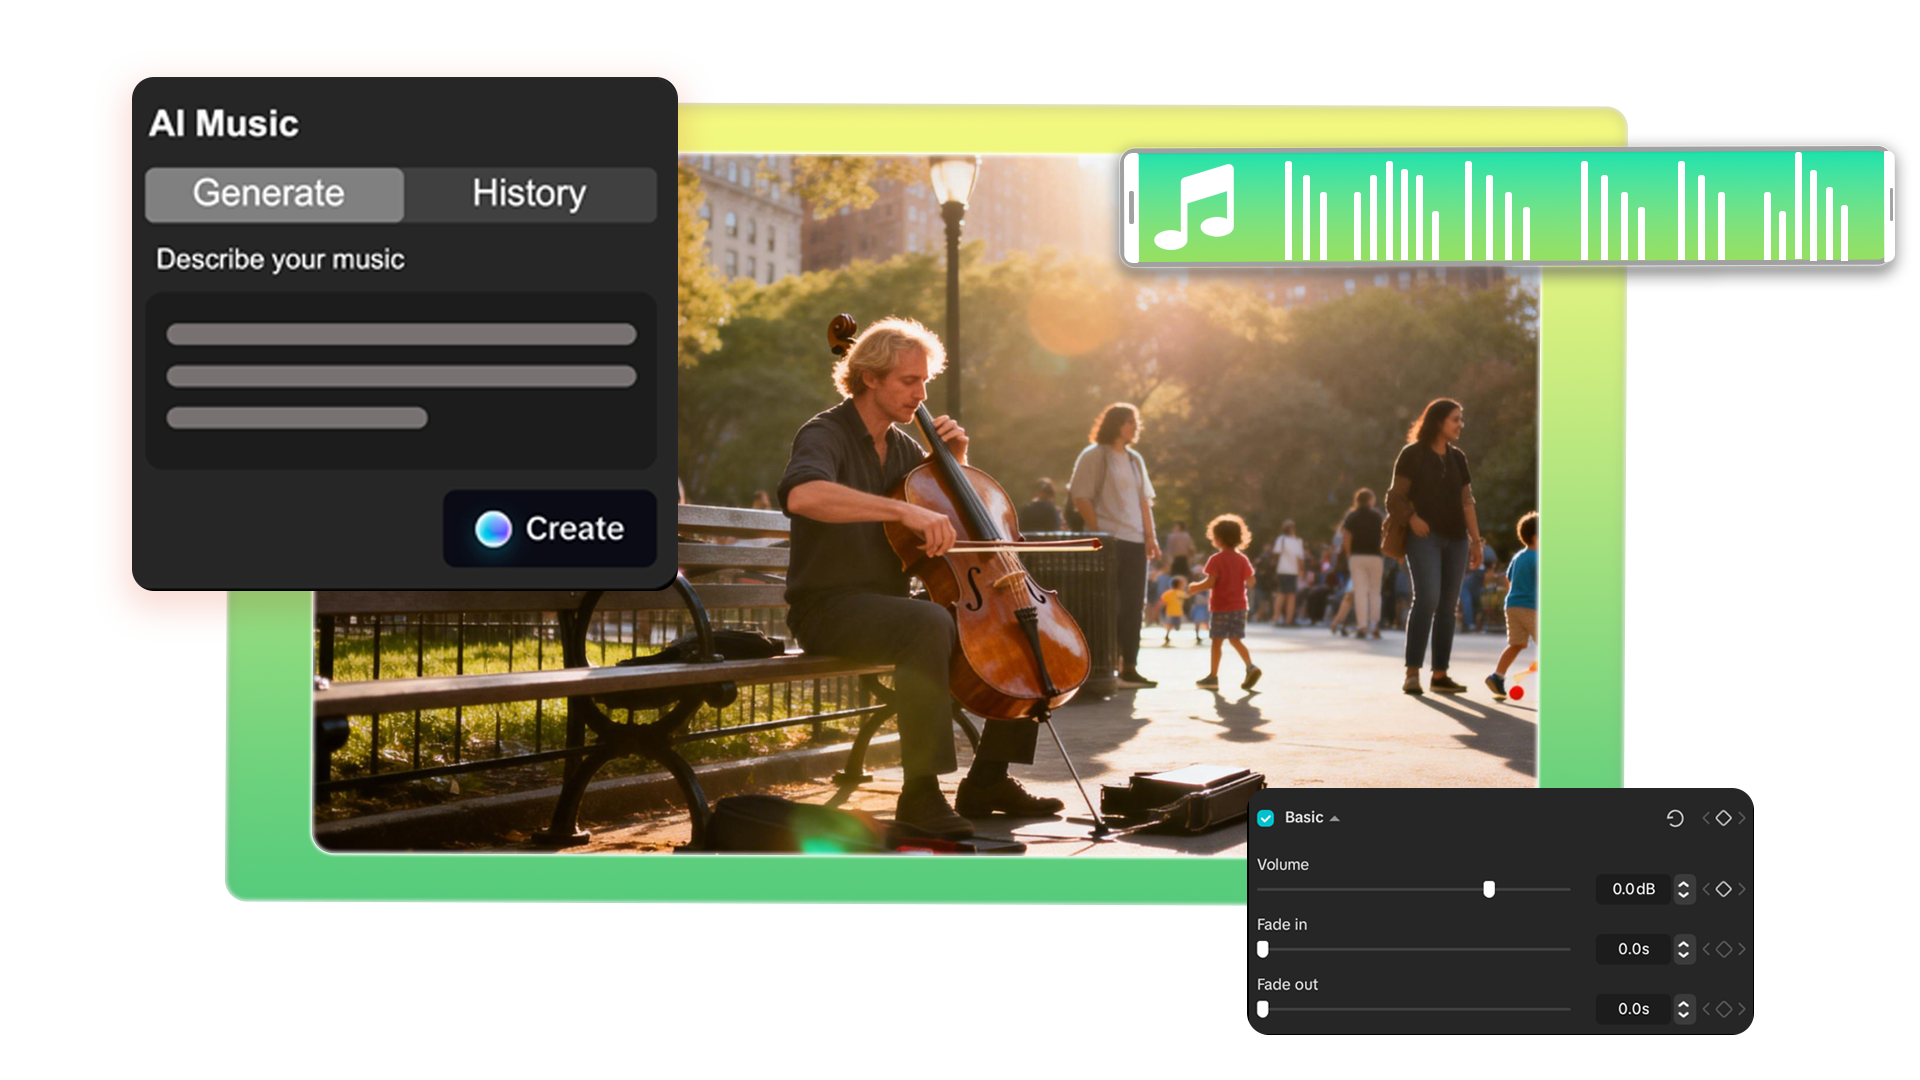Click the music note icon on the audio waveform
The width and height of the screenshot is (1920, 1080).
[1200, 208]
